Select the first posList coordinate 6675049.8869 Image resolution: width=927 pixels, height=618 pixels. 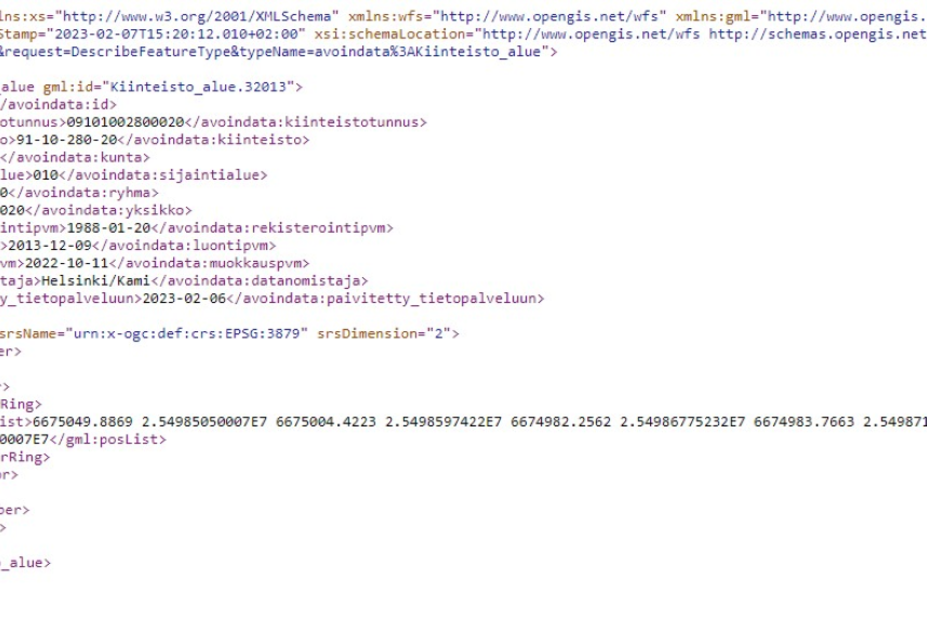tap(83, 422)
